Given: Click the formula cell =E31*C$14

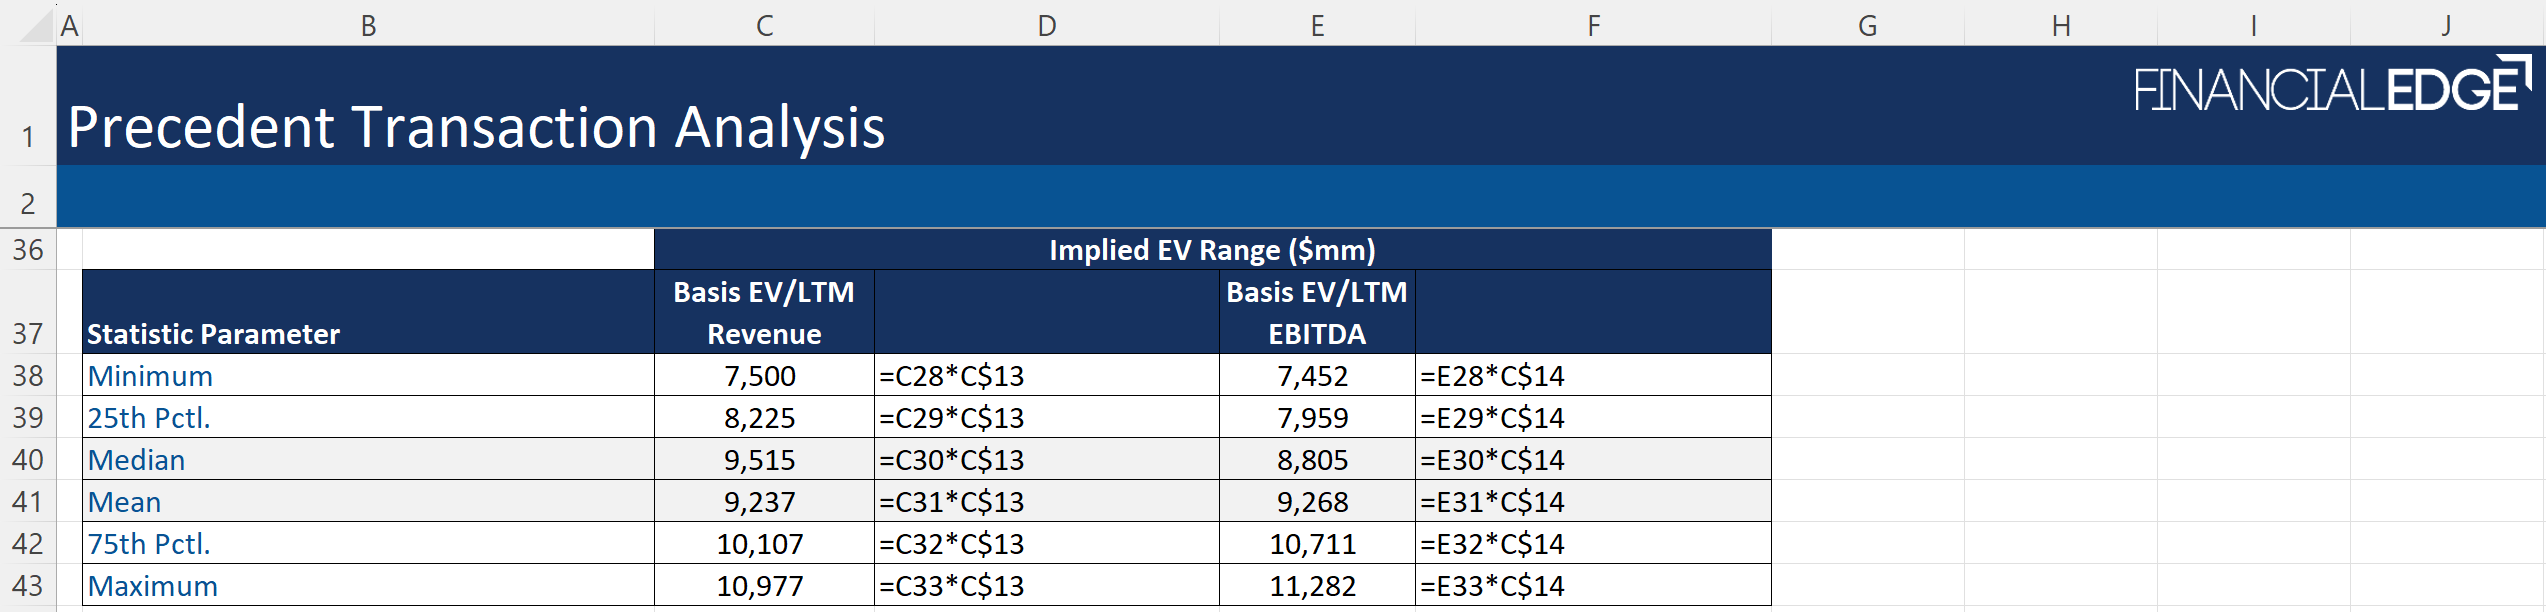Looking at the screenshot, I should coord(1492,502).
